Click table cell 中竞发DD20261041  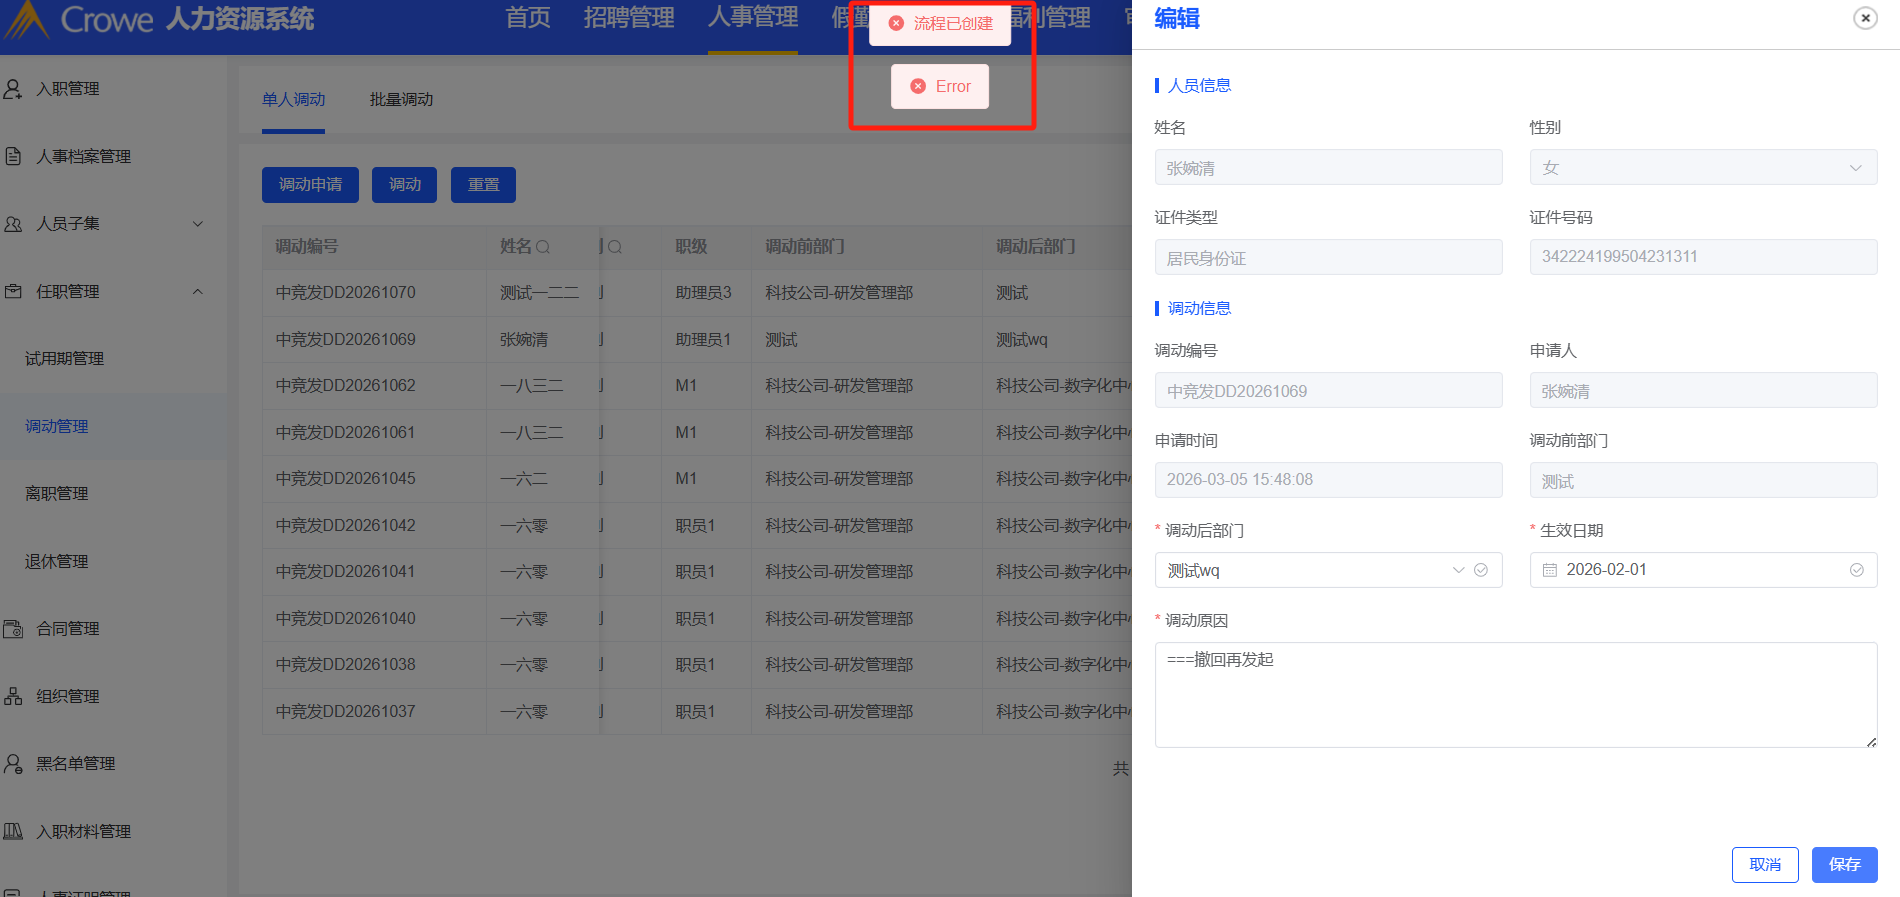coord(345,572)
